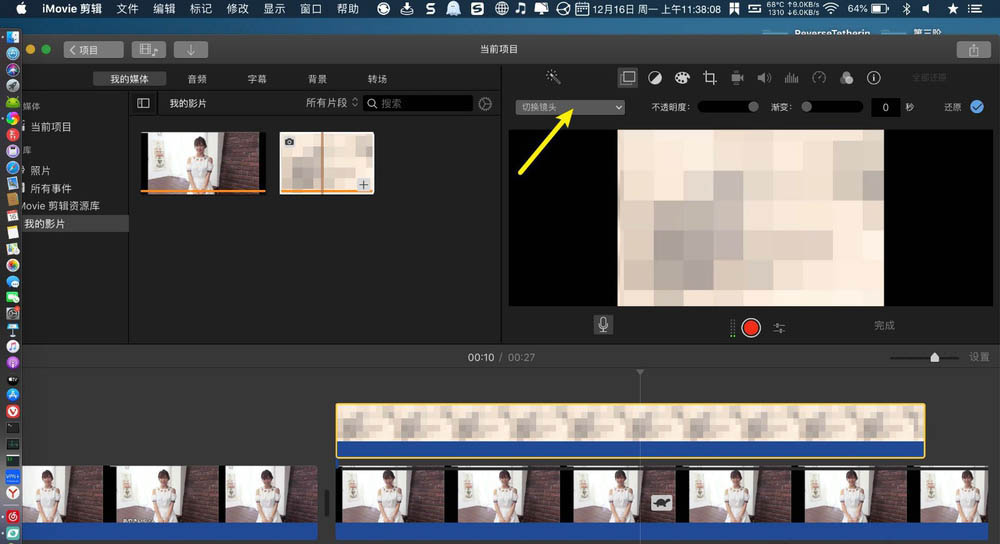1000x544 pixels.
Task: Go back with the 项目 button
Action: click(93, 50)
